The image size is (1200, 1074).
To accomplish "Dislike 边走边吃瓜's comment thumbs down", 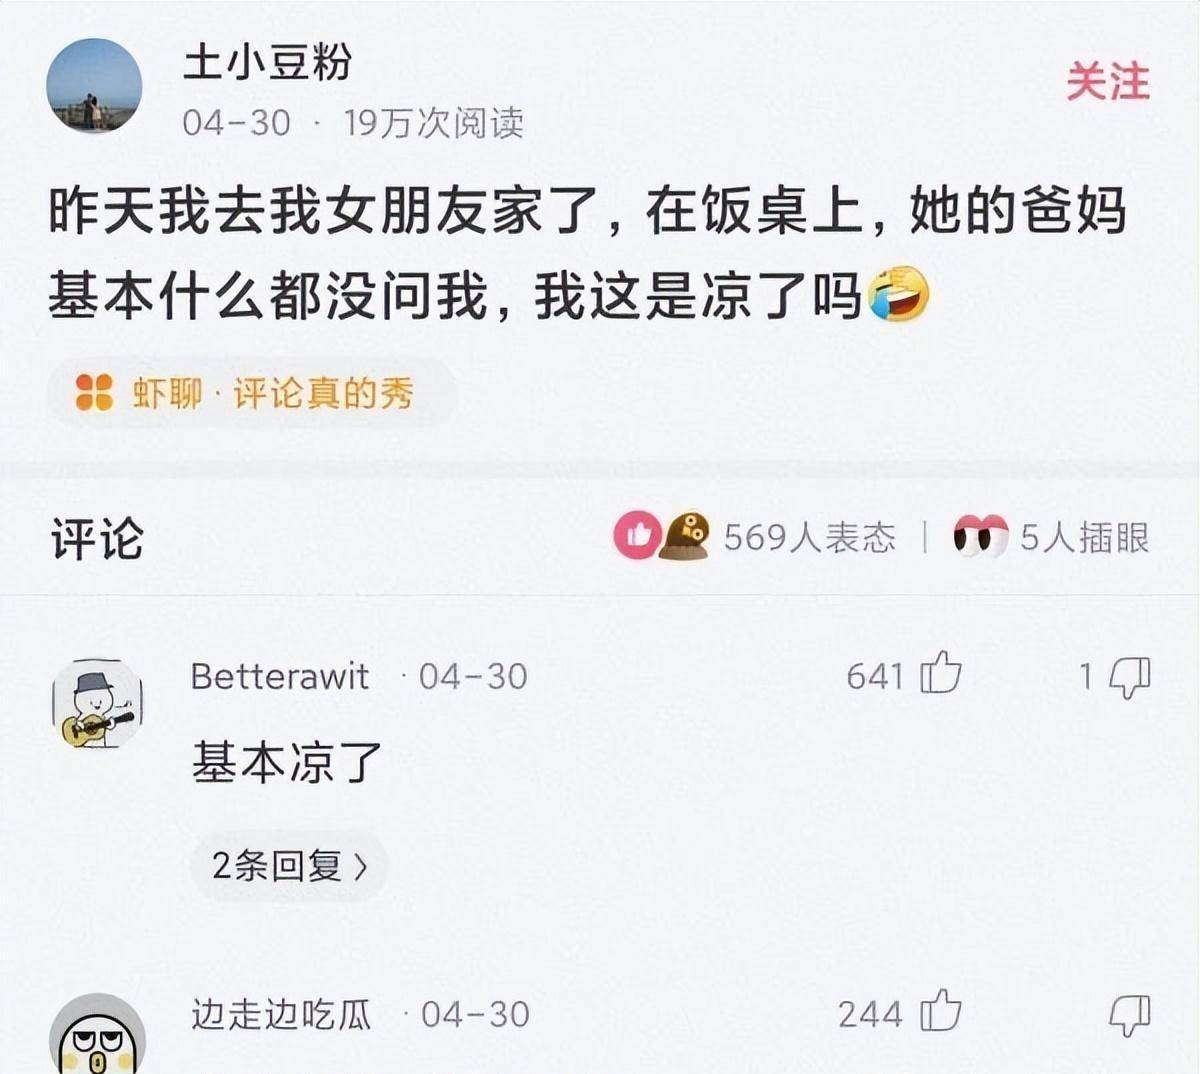I will 1130,1016.
